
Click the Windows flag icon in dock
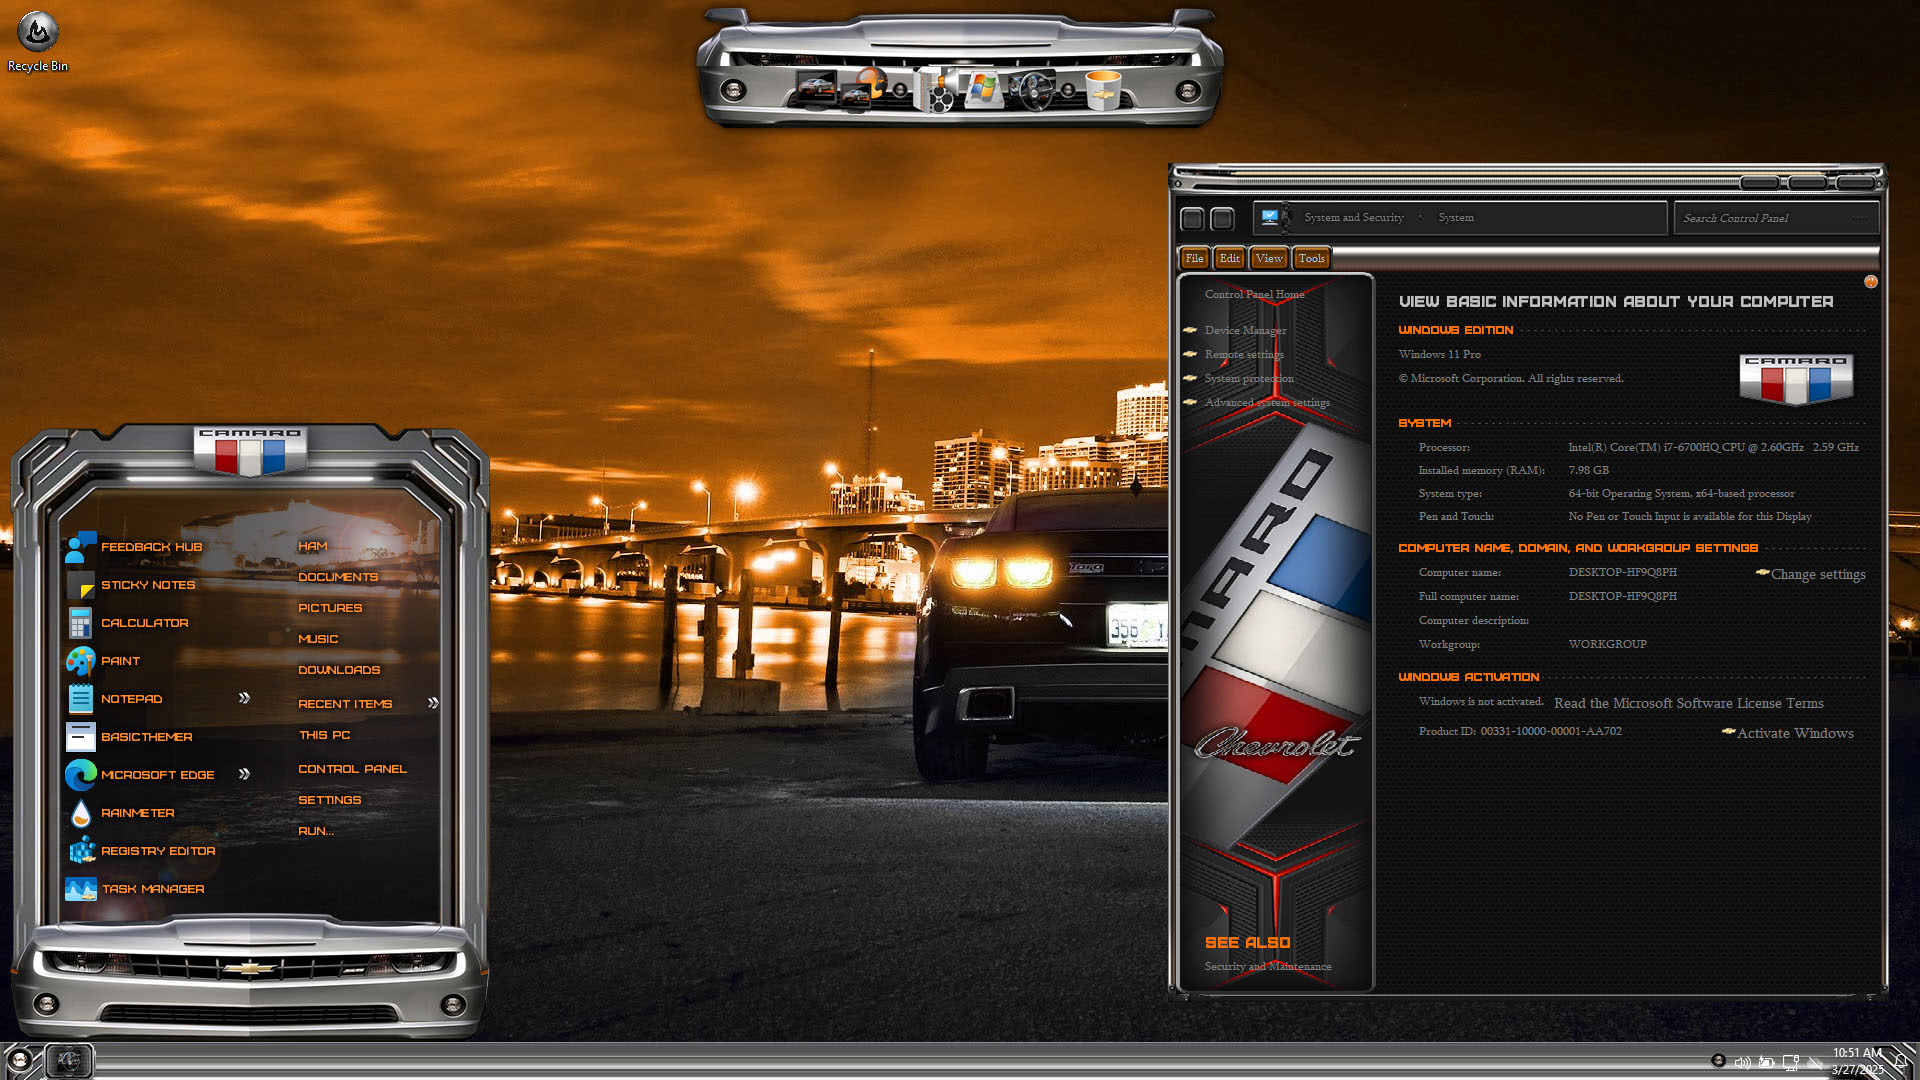click(982, 89)
